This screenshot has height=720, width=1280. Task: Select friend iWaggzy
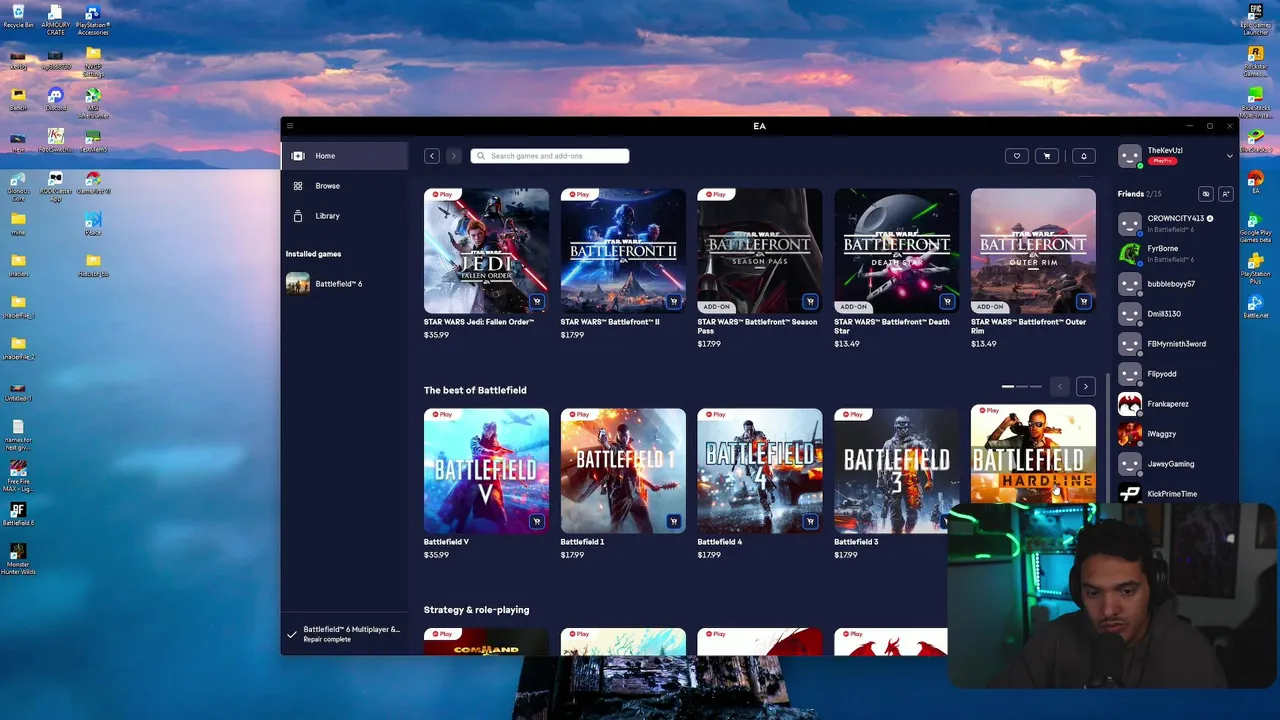pos(1177,434)
